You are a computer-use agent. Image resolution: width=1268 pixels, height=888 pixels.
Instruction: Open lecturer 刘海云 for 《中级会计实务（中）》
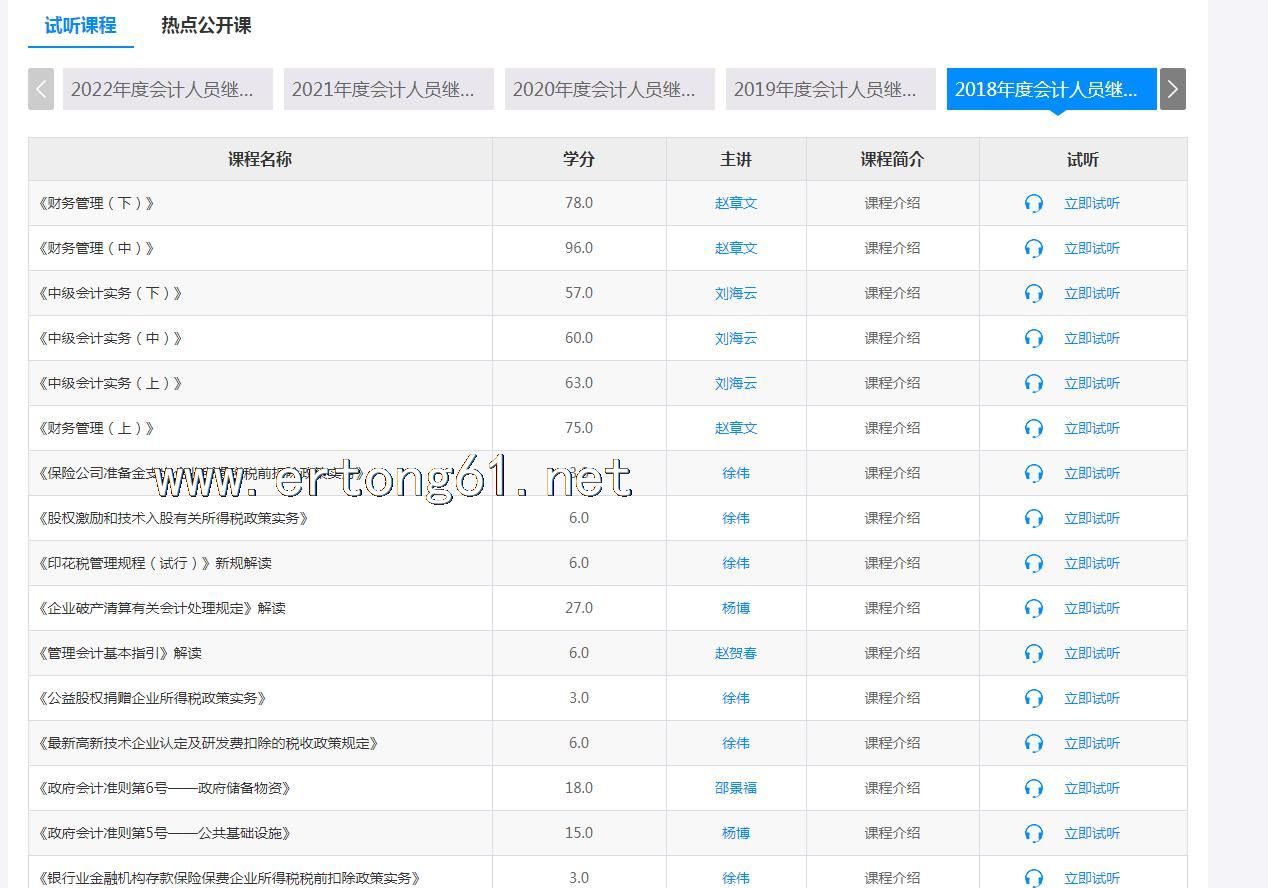point(736,338)
